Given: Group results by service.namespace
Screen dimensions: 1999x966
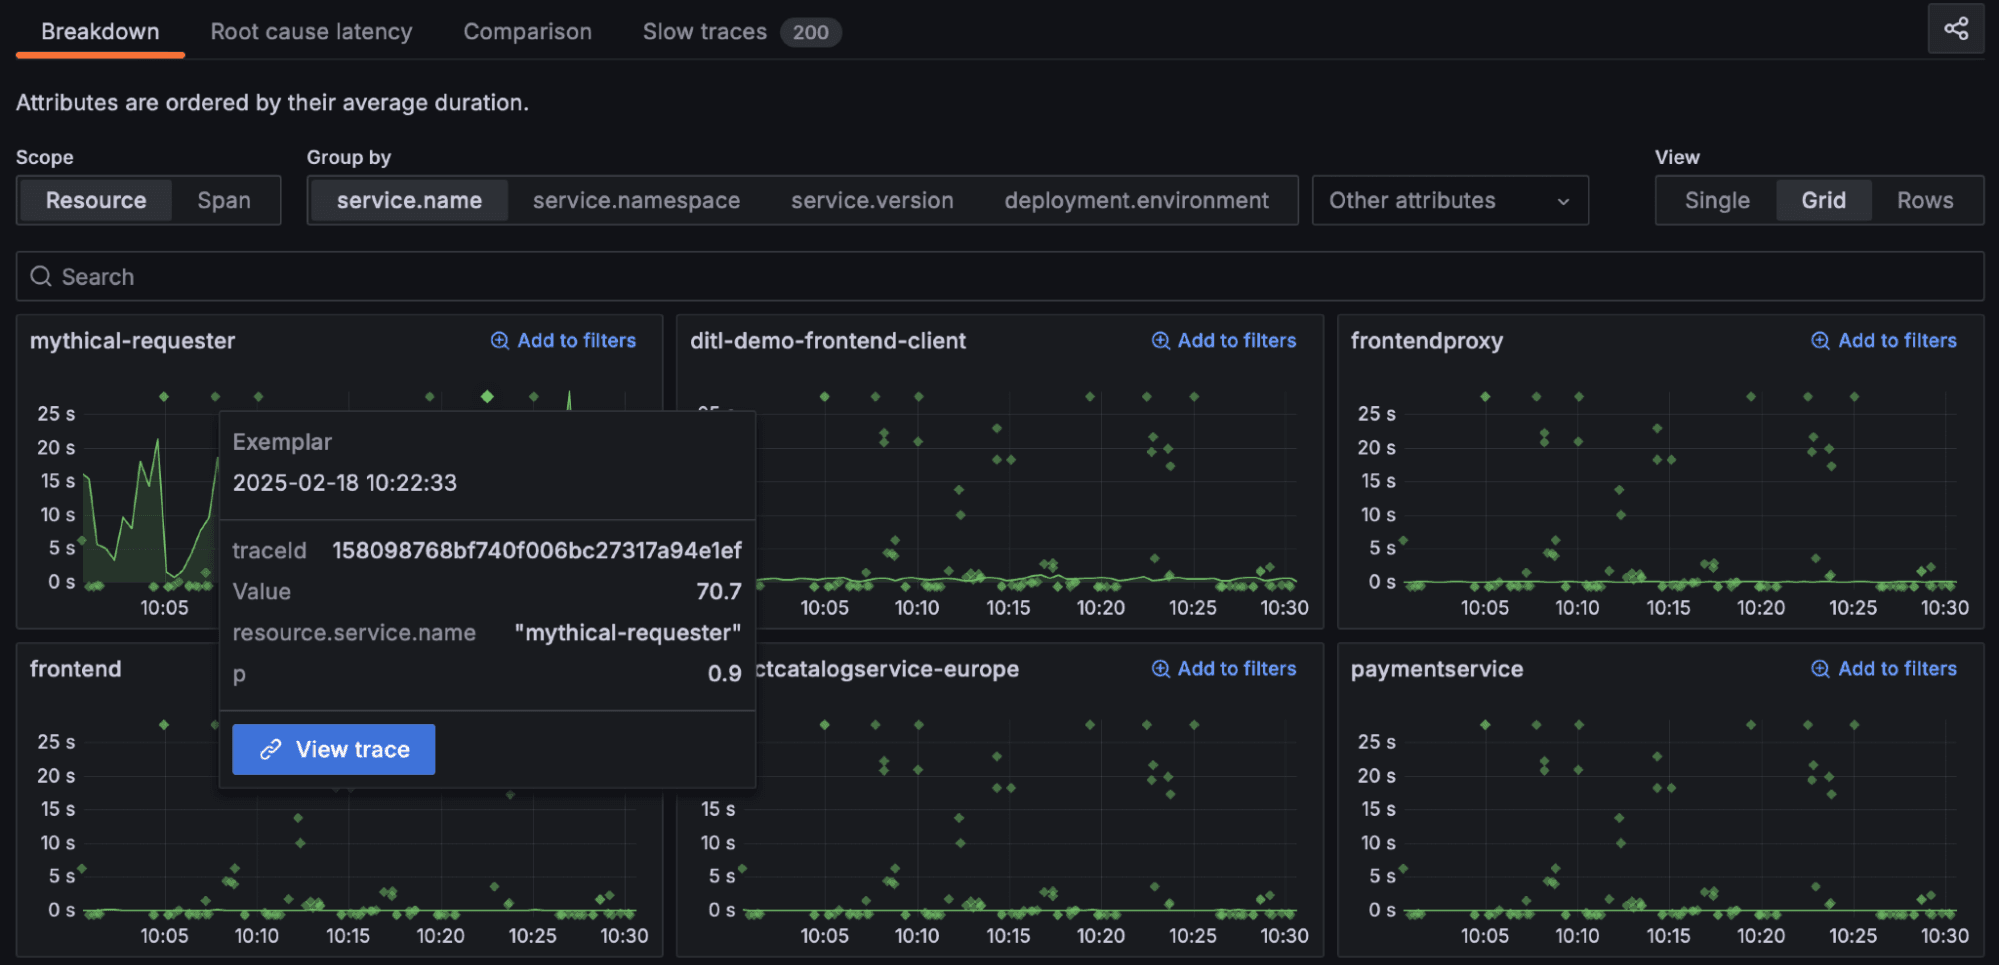Looking at the screenshot, I should click(x=636, y=200).
